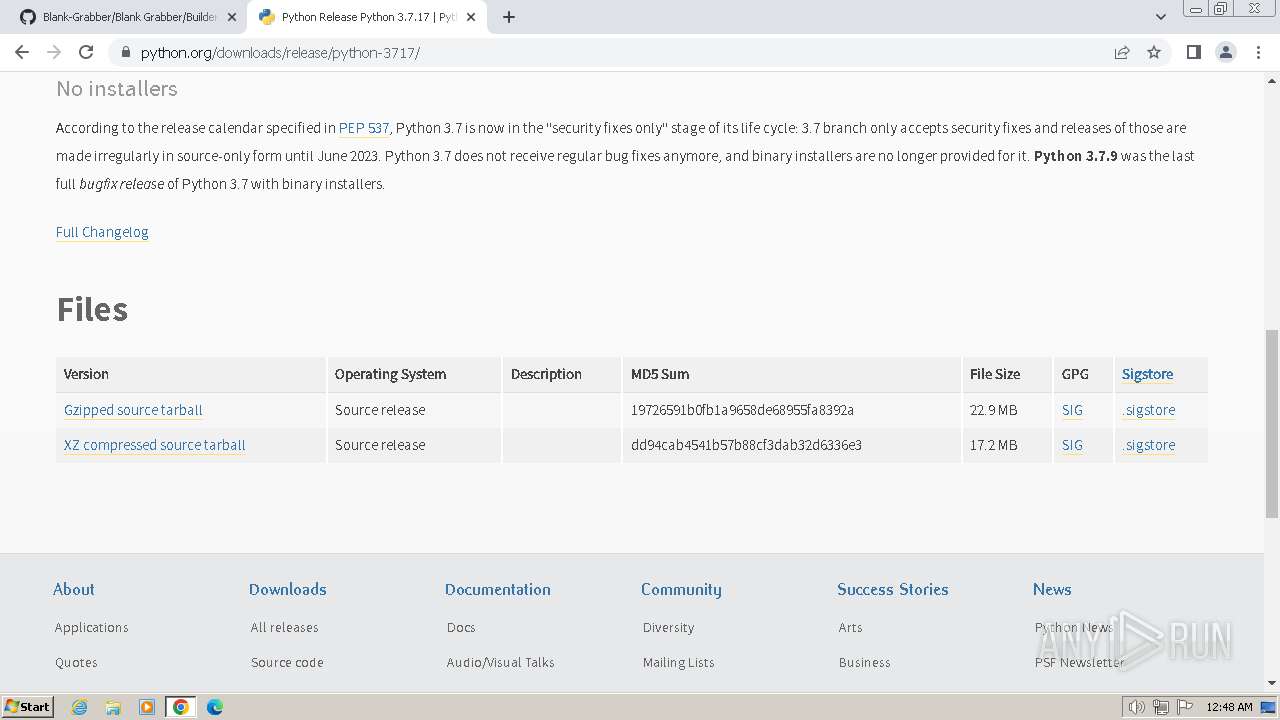Open .sigstore for XZ compressed tarball

[x=1149, y=445]
